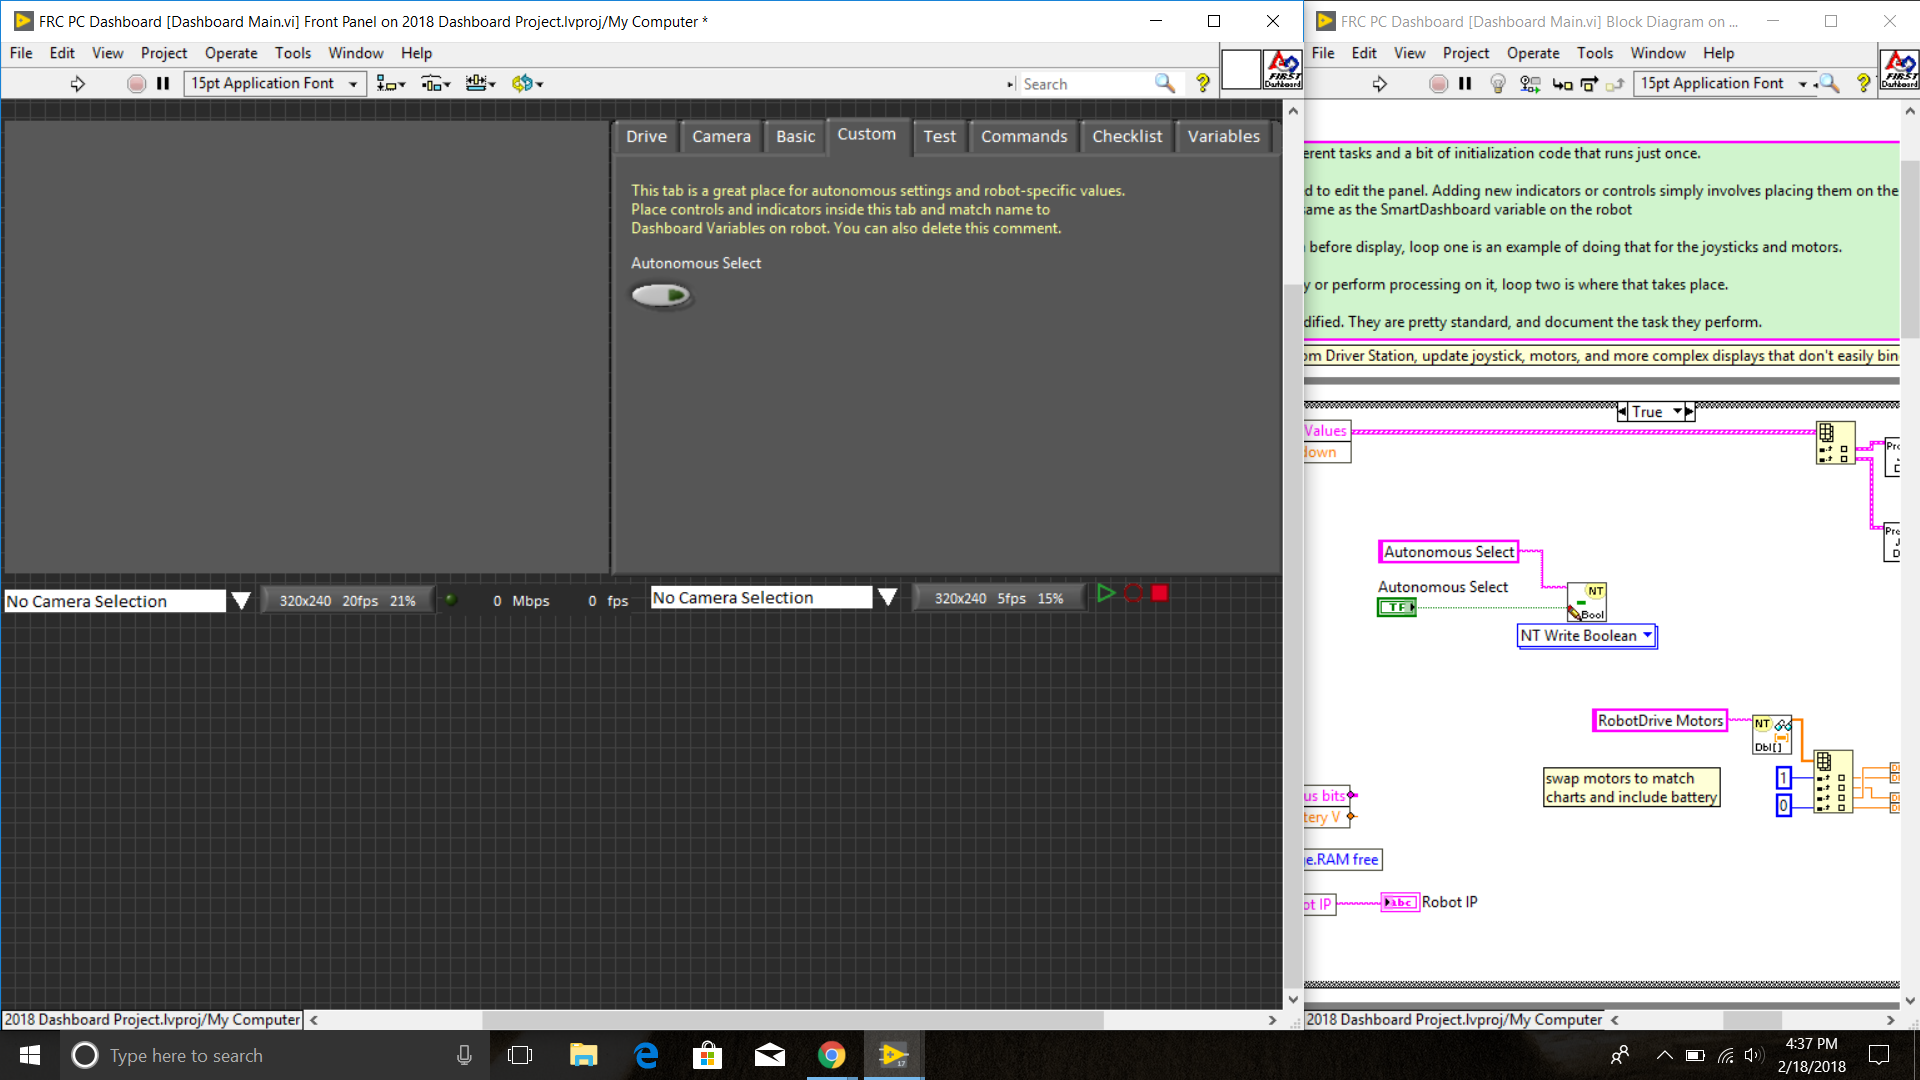Click Front Panel vertical scrollbar down arrow
Image resolution: width=1920 pixels, height=1080 pixels.
1293,999
